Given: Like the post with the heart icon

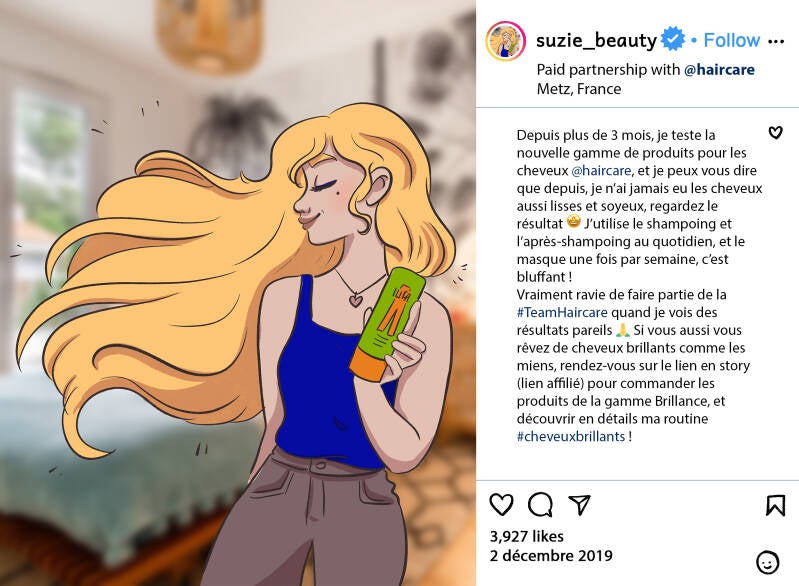Looking at the screenshot, I should click(501, 504).
